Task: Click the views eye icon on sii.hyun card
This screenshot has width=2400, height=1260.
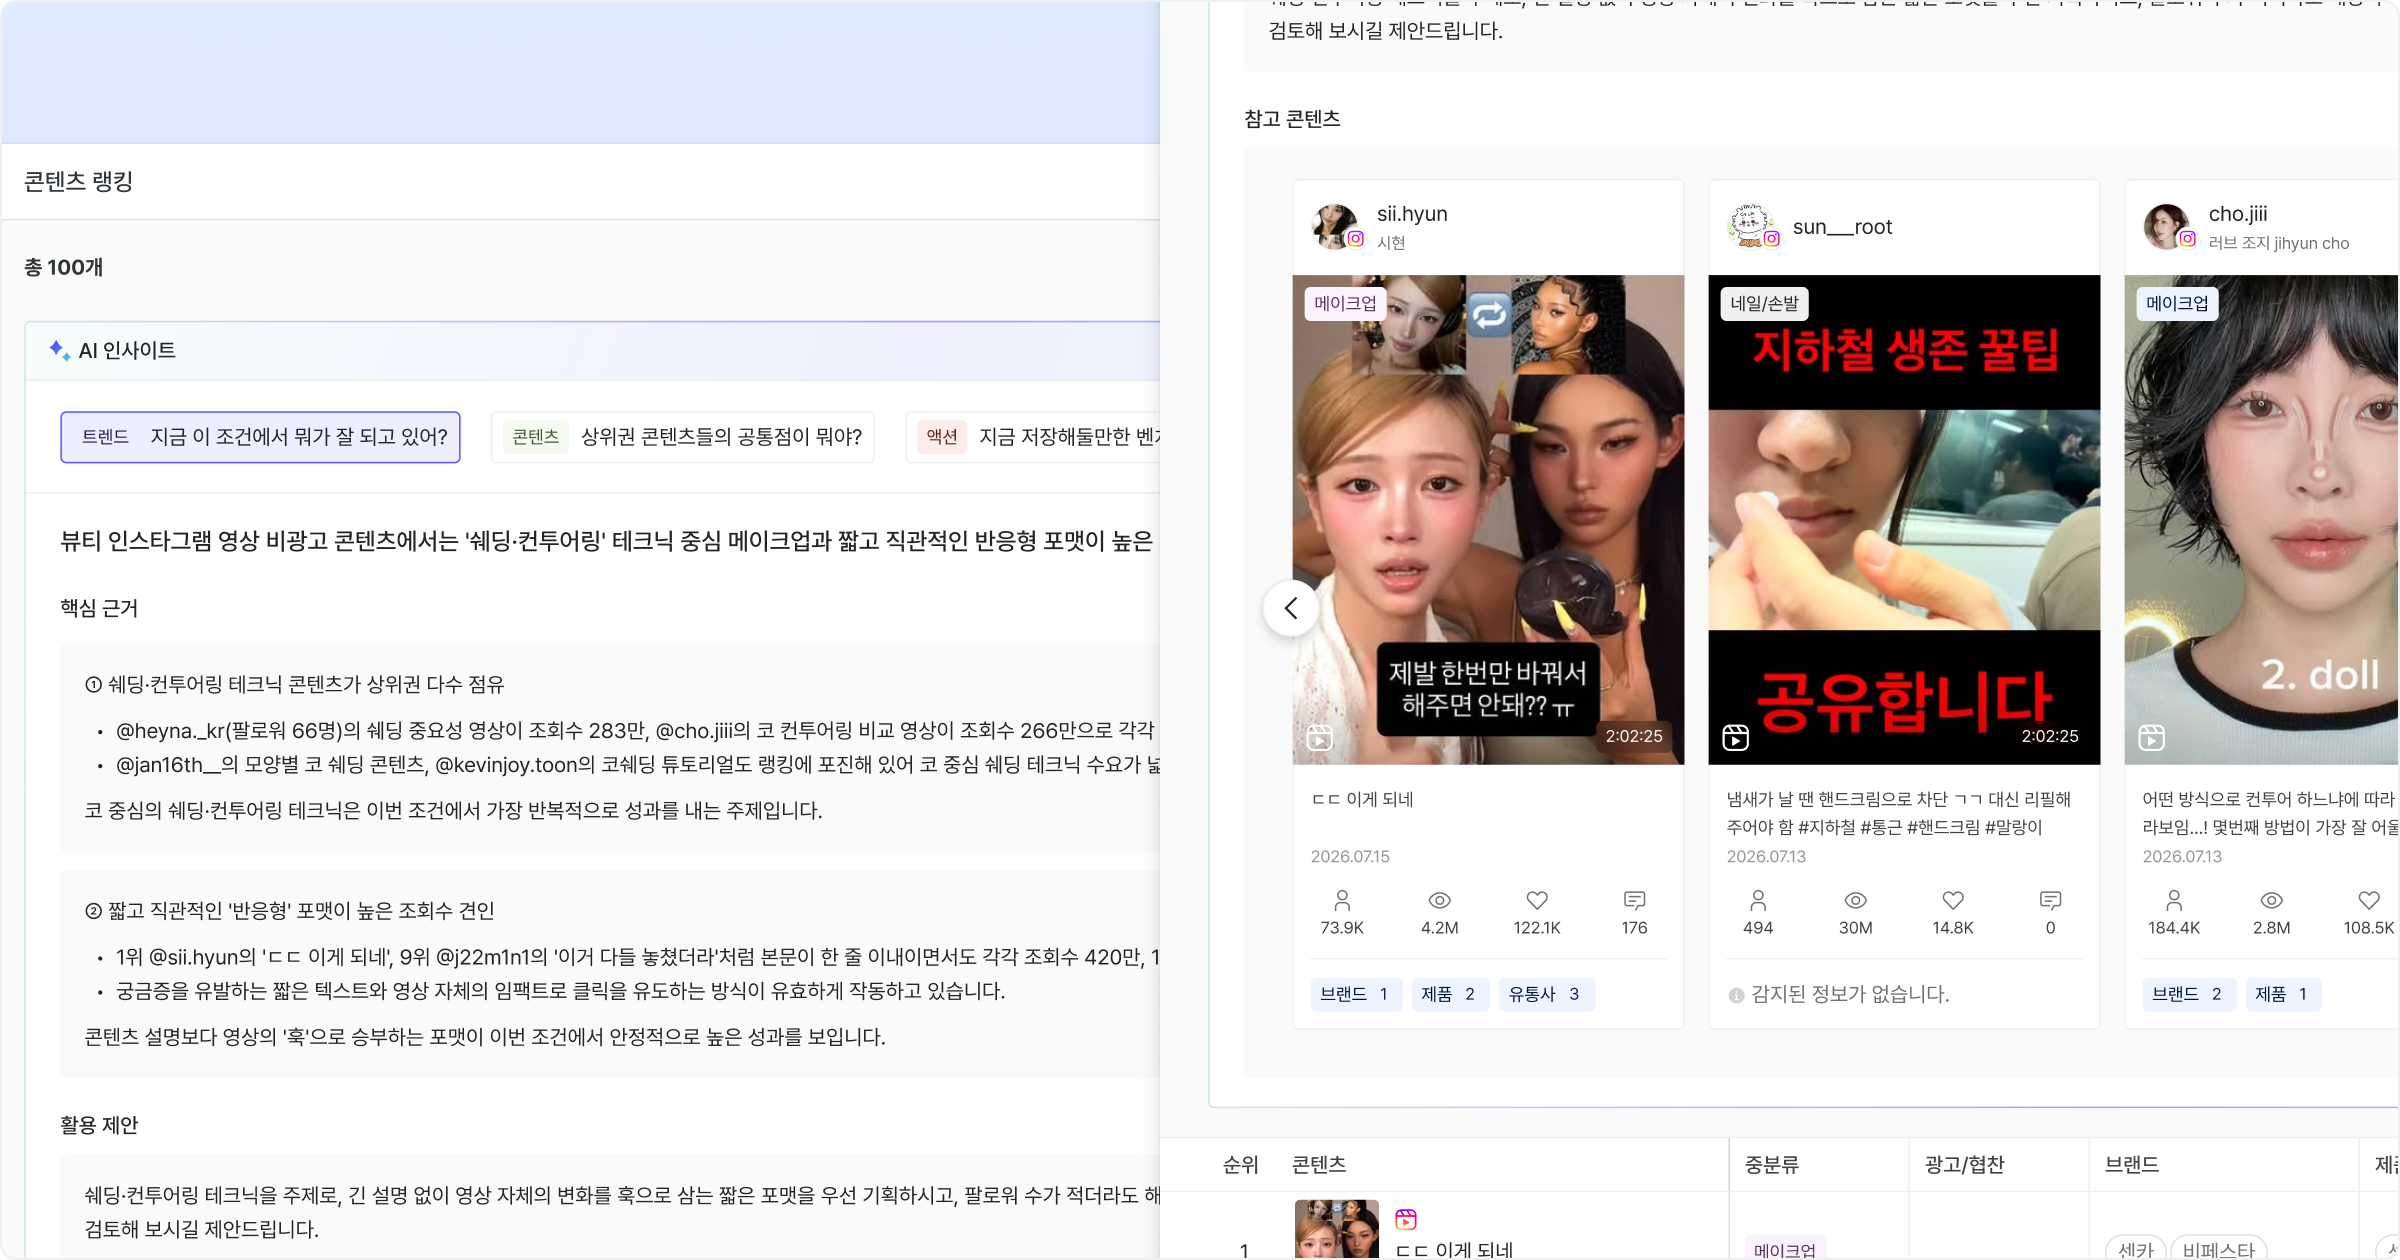Action: (x=1439, y=900)
